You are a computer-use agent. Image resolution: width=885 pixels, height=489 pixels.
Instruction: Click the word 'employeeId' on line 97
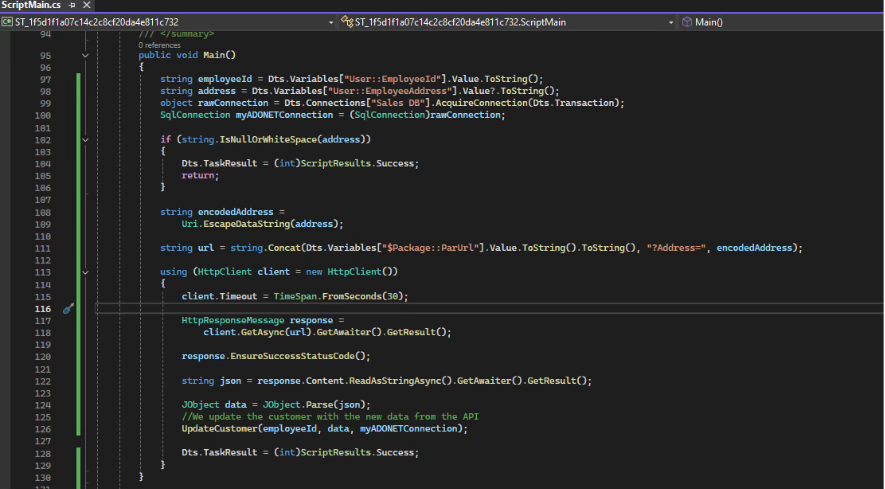point(225,78)
